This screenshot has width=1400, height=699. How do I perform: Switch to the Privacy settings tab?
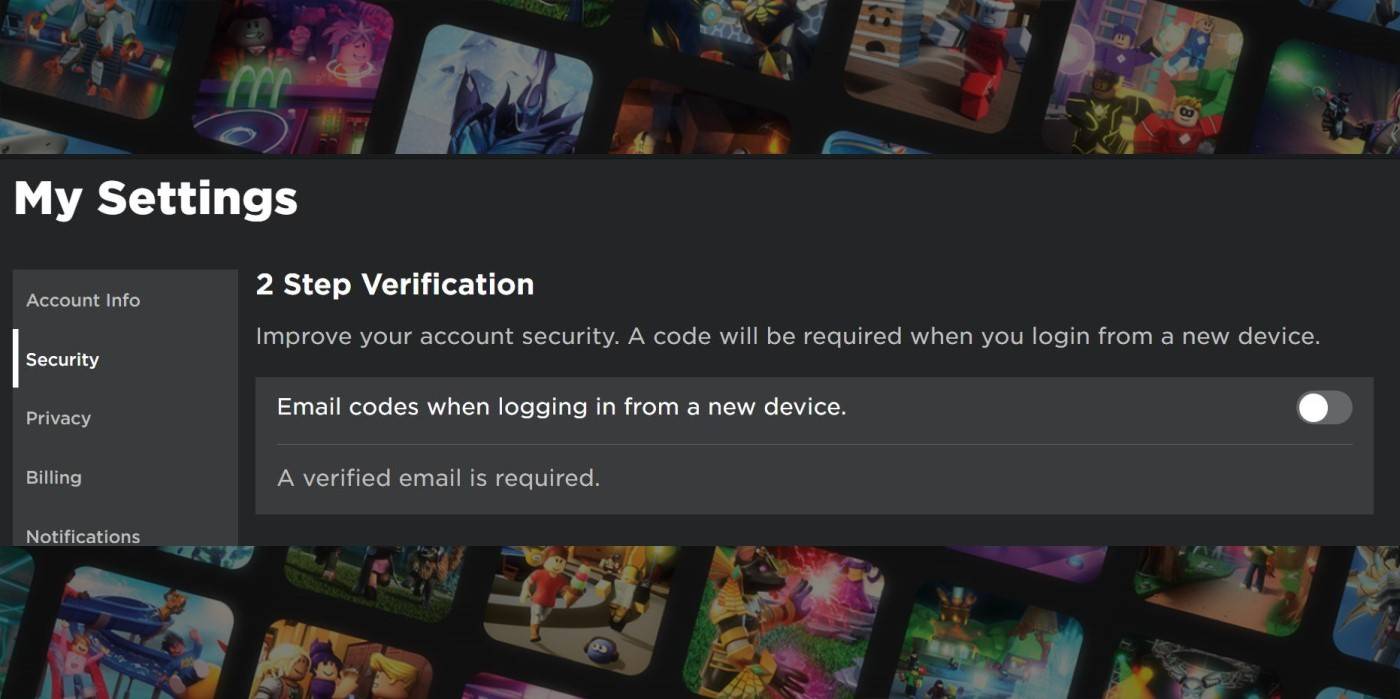point(58,418)
